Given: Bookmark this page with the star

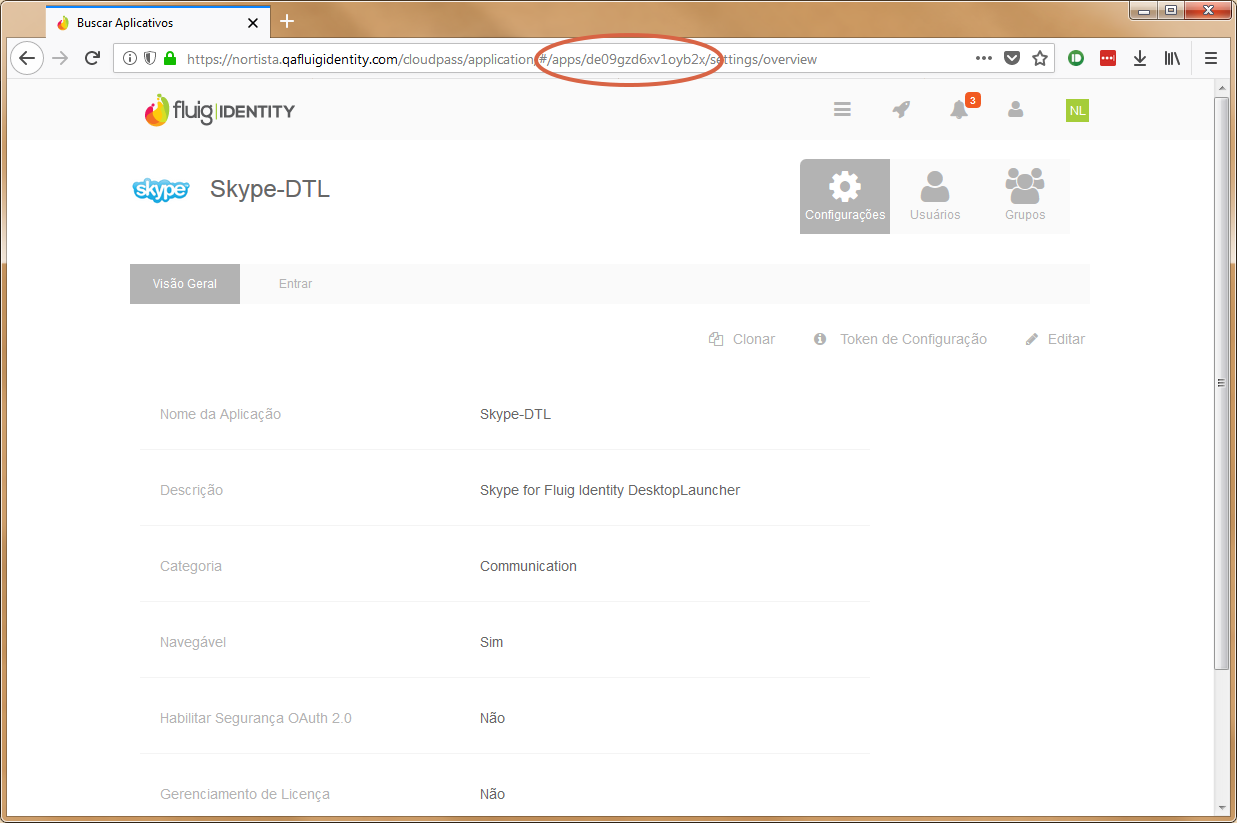Looking at the screenshot, I should [1040, 58].
